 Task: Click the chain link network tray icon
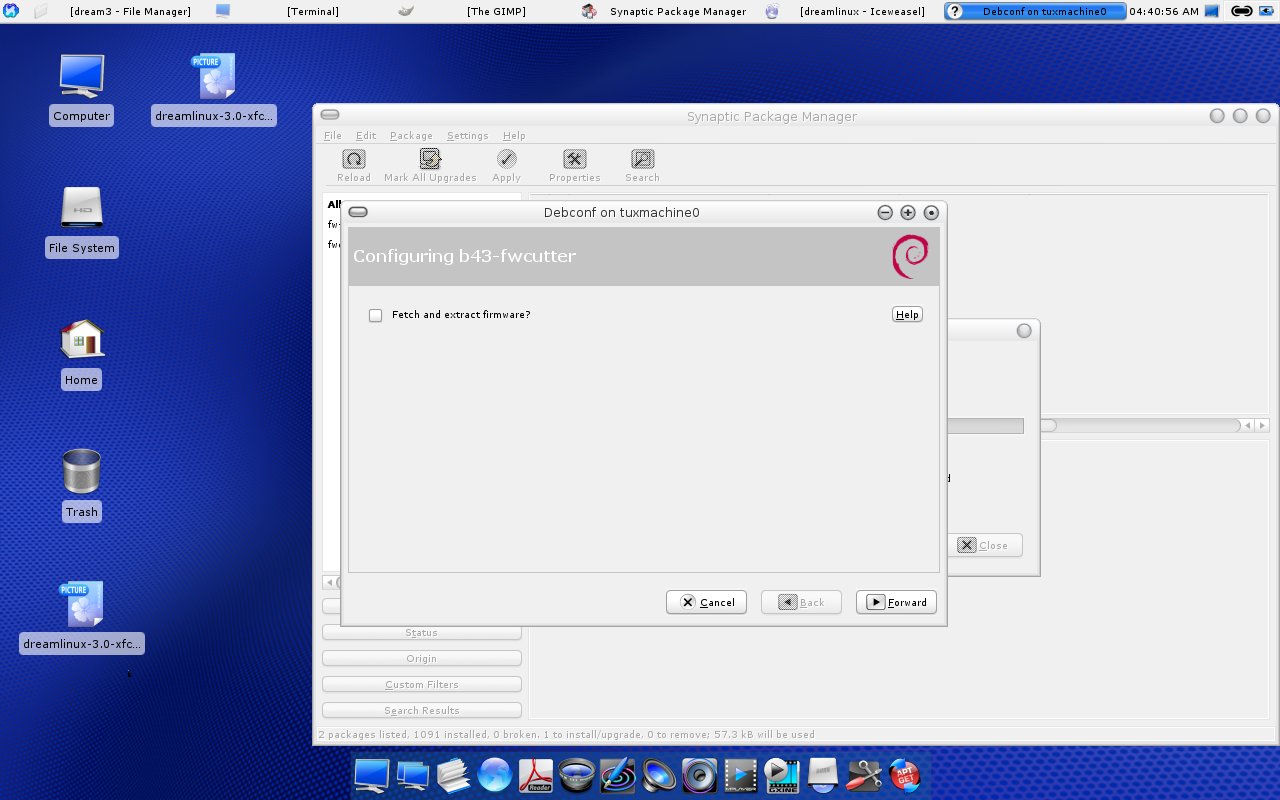pyautogui.click(x=1241, y=11)
